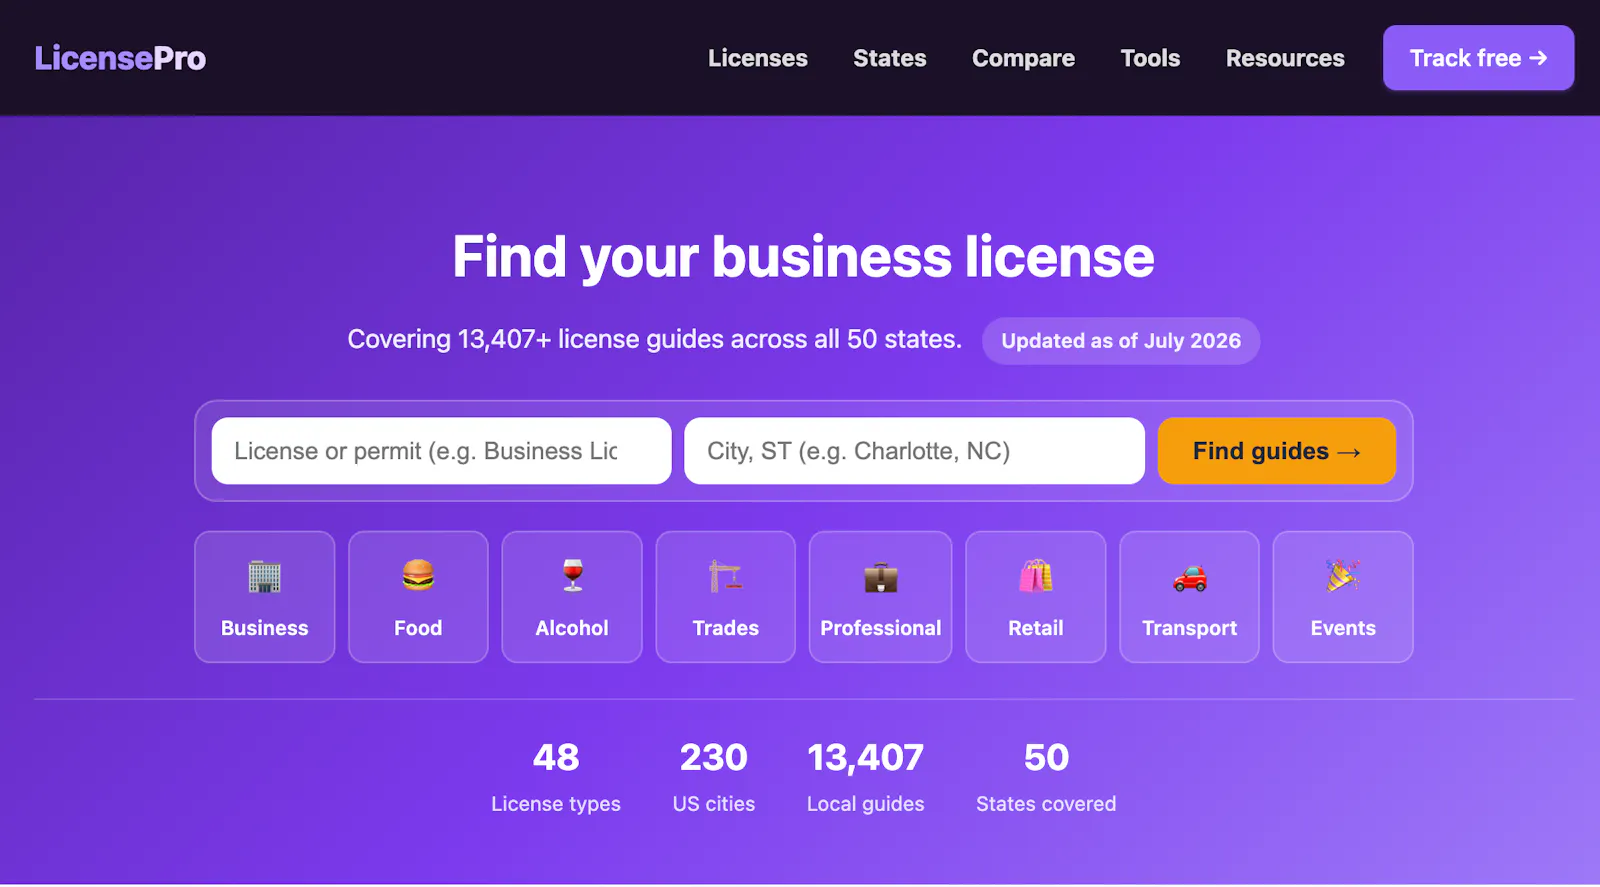Open the Resources menu item

pyautogui.click(x=1285, y=58)
